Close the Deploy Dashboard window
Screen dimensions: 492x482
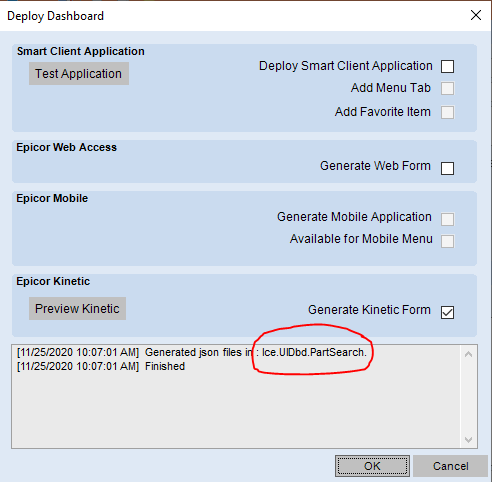(476, 15)
